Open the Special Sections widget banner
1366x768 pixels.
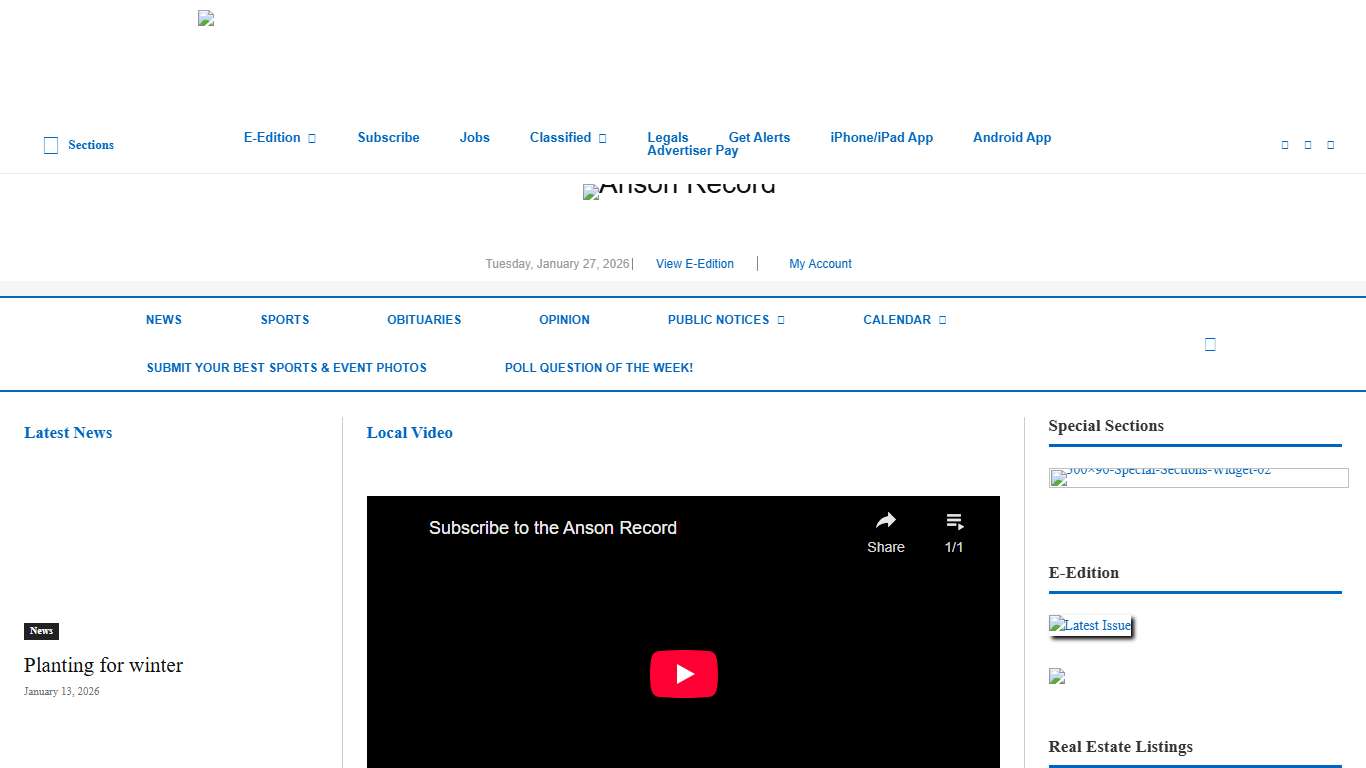point(1198,477)
